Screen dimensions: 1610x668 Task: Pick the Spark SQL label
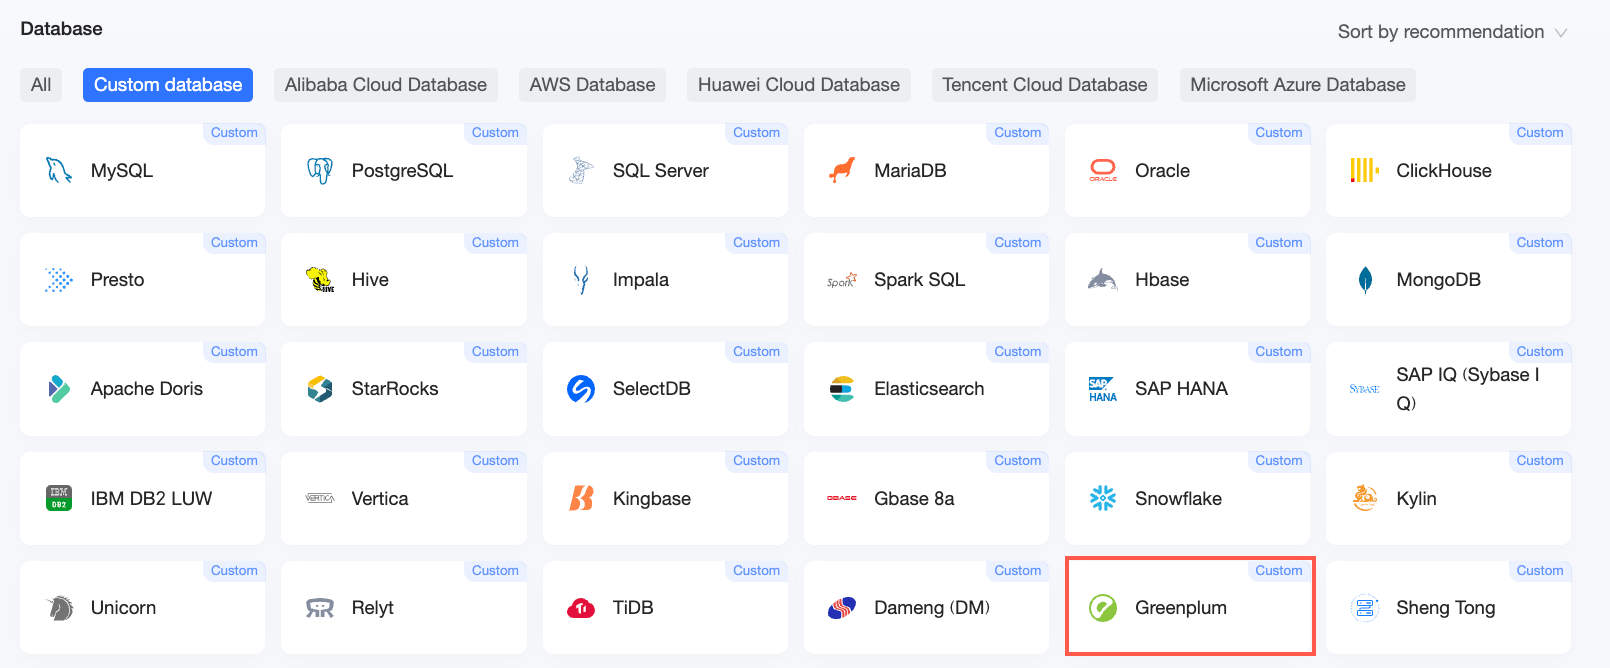919,280
